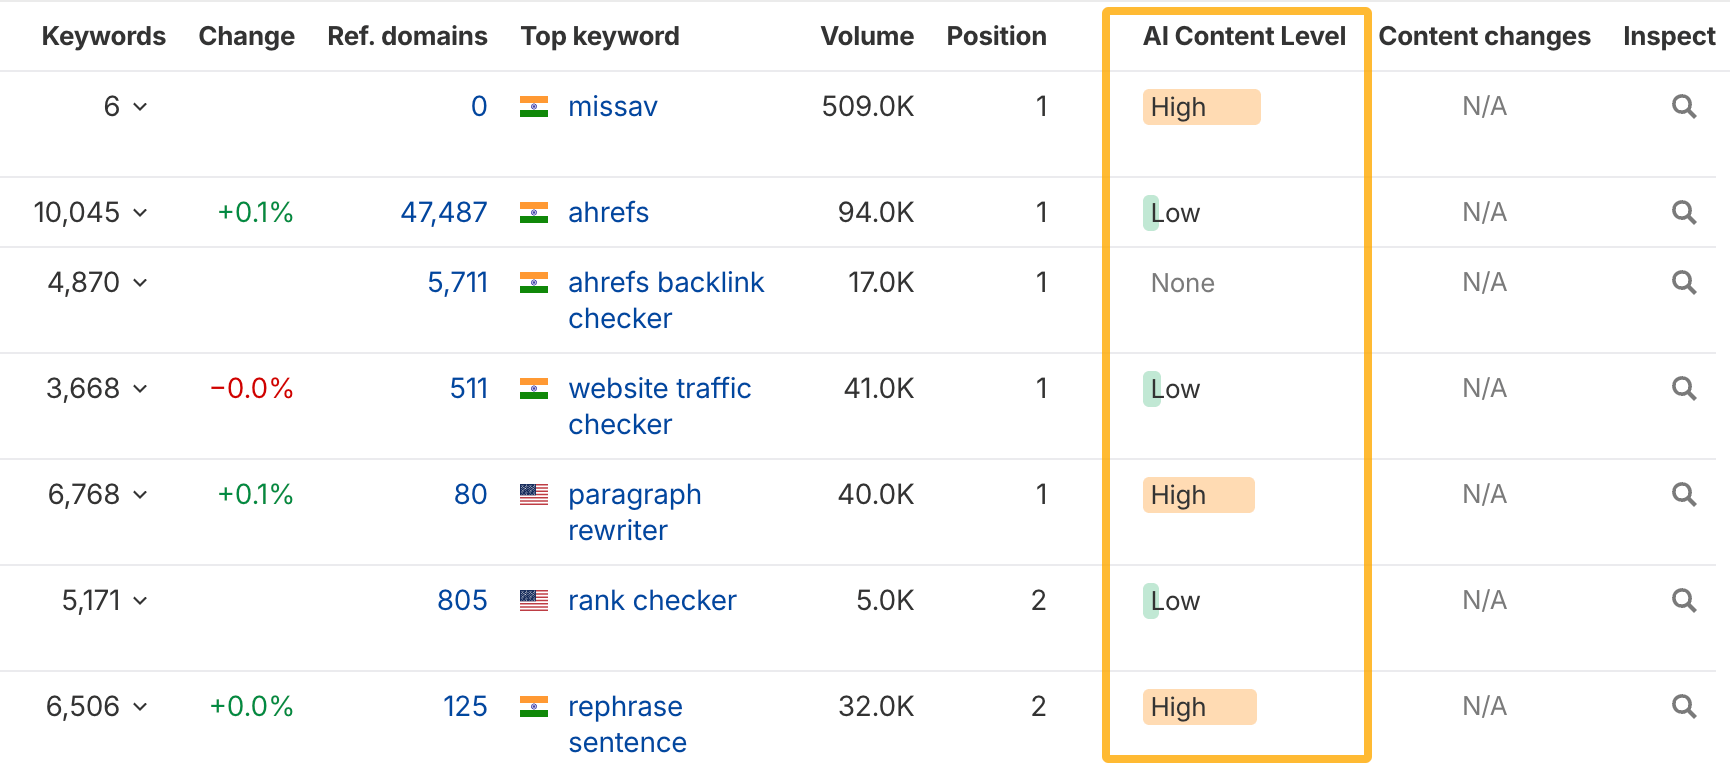The width and height of the screenshot is (1730, 770).
Task: Expand the 5,171 keywords dropdown
Action: coord(140,600)
